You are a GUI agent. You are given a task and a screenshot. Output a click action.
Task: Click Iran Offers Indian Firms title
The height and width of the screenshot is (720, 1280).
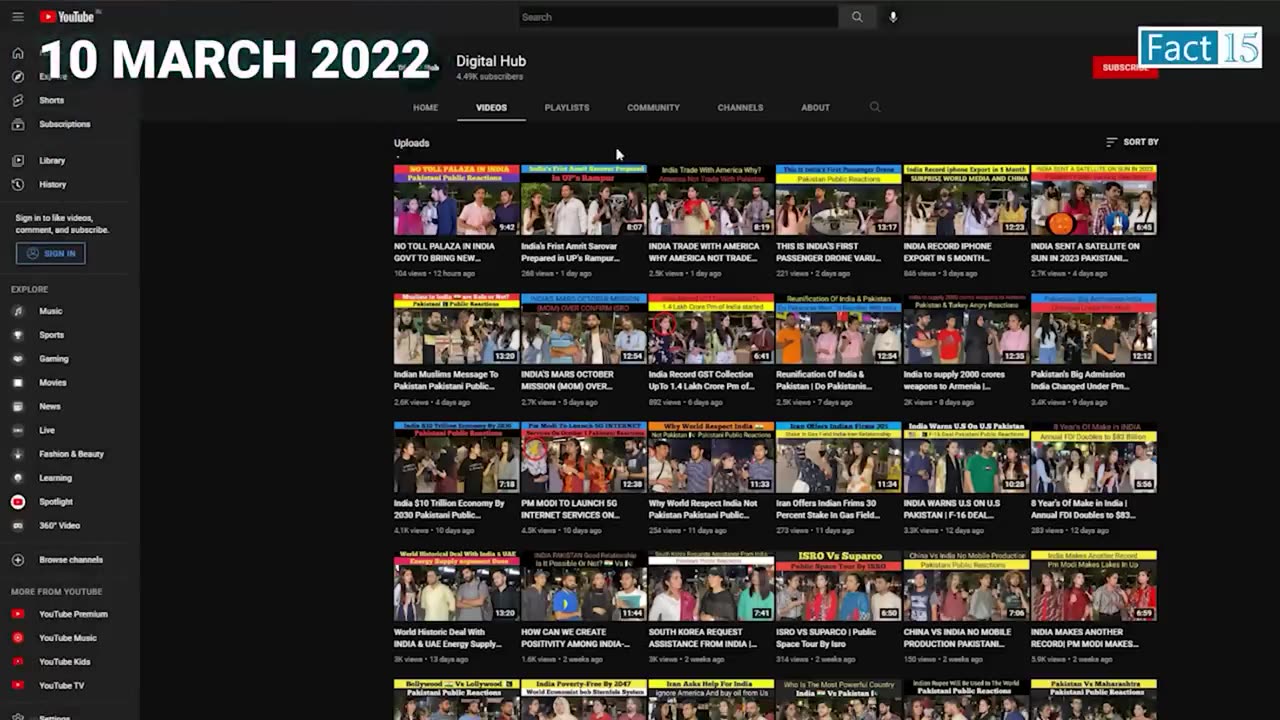(x=828, y=509)
